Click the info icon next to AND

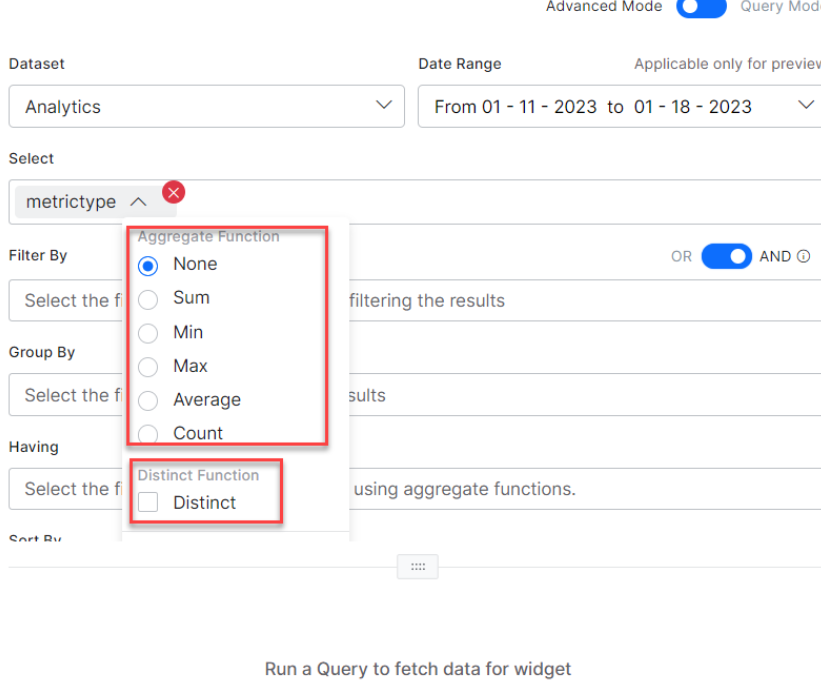[x=803, y=257]
